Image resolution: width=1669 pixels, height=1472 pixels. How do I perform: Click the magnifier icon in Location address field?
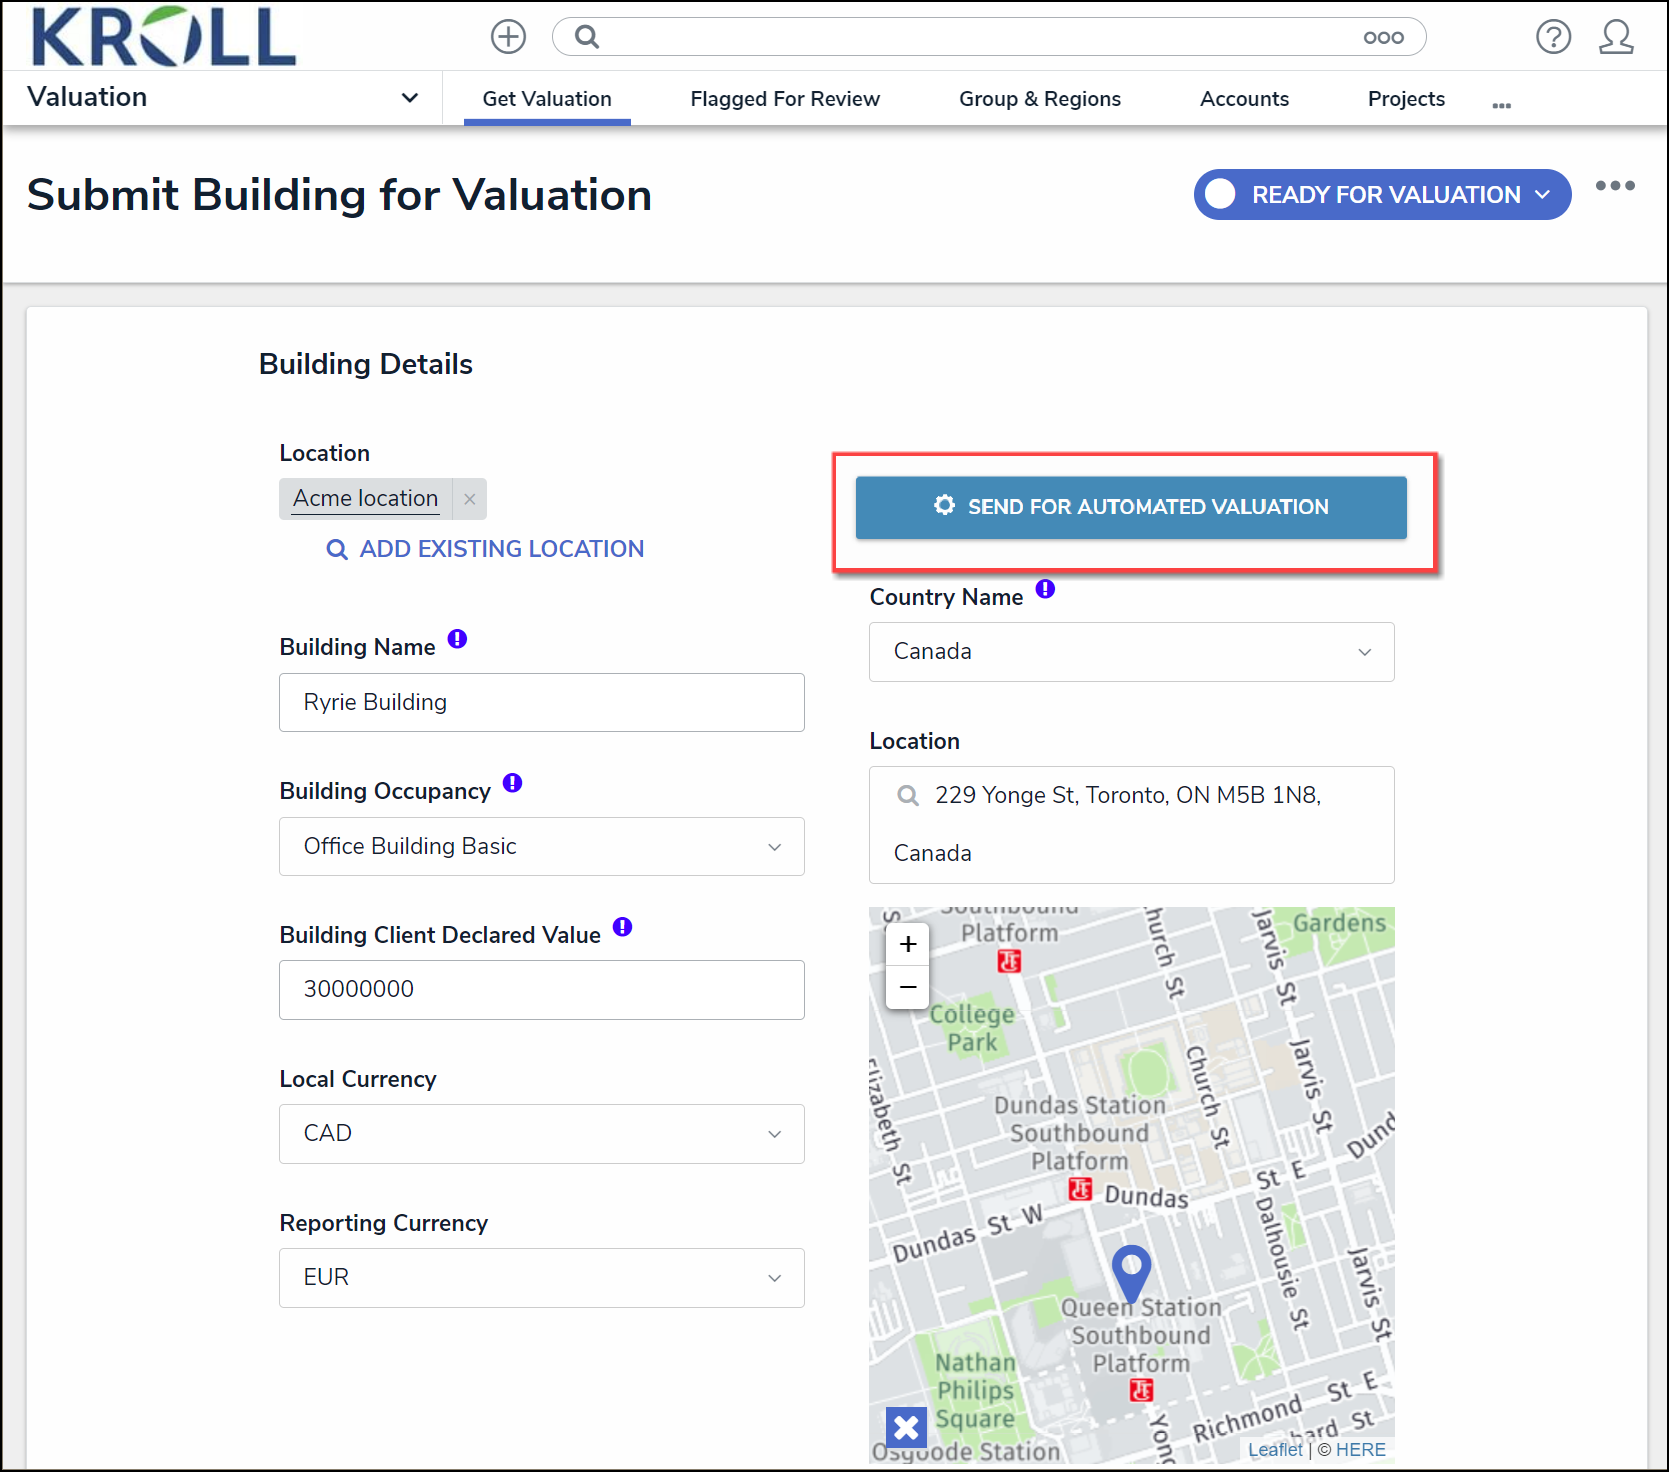(908, 796)
